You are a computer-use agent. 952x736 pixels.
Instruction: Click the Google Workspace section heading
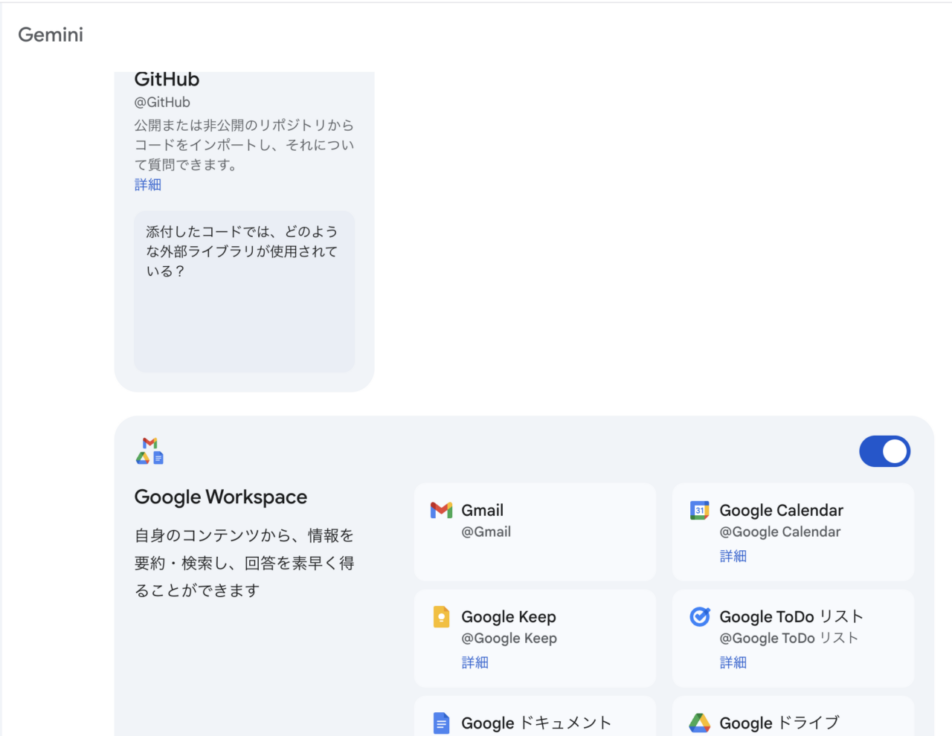[220, 497]
